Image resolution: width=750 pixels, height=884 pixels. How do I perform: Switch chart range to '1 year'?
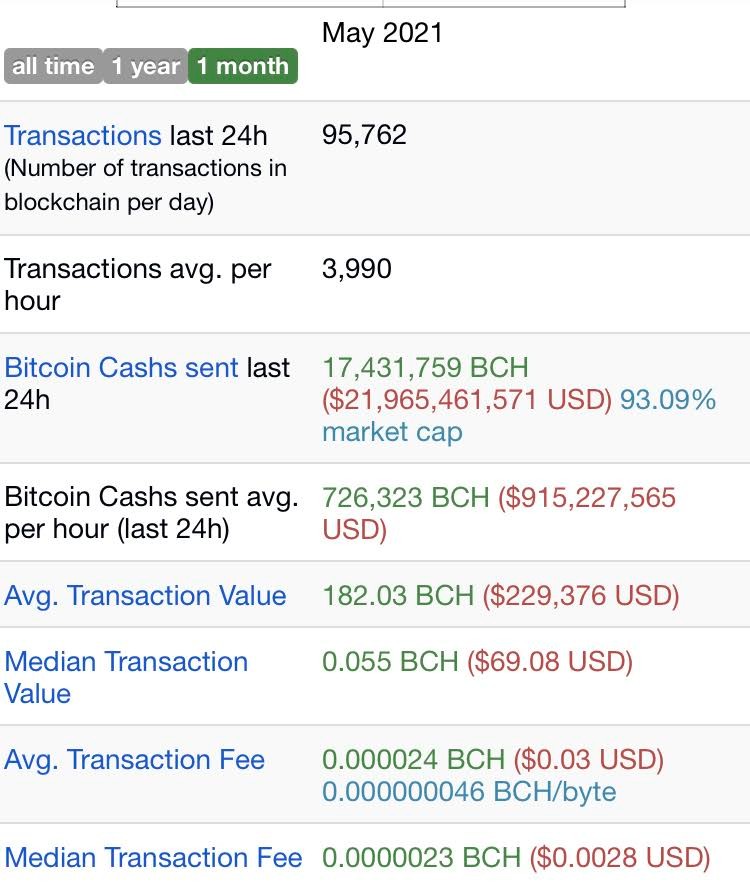(145, 66)
